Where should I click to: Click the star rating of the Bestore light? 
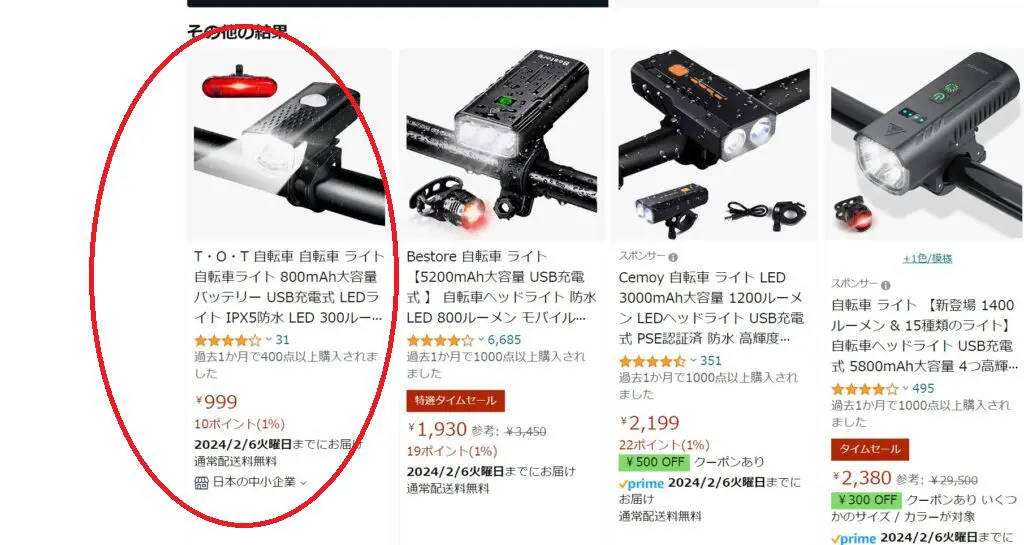point(440,340)
